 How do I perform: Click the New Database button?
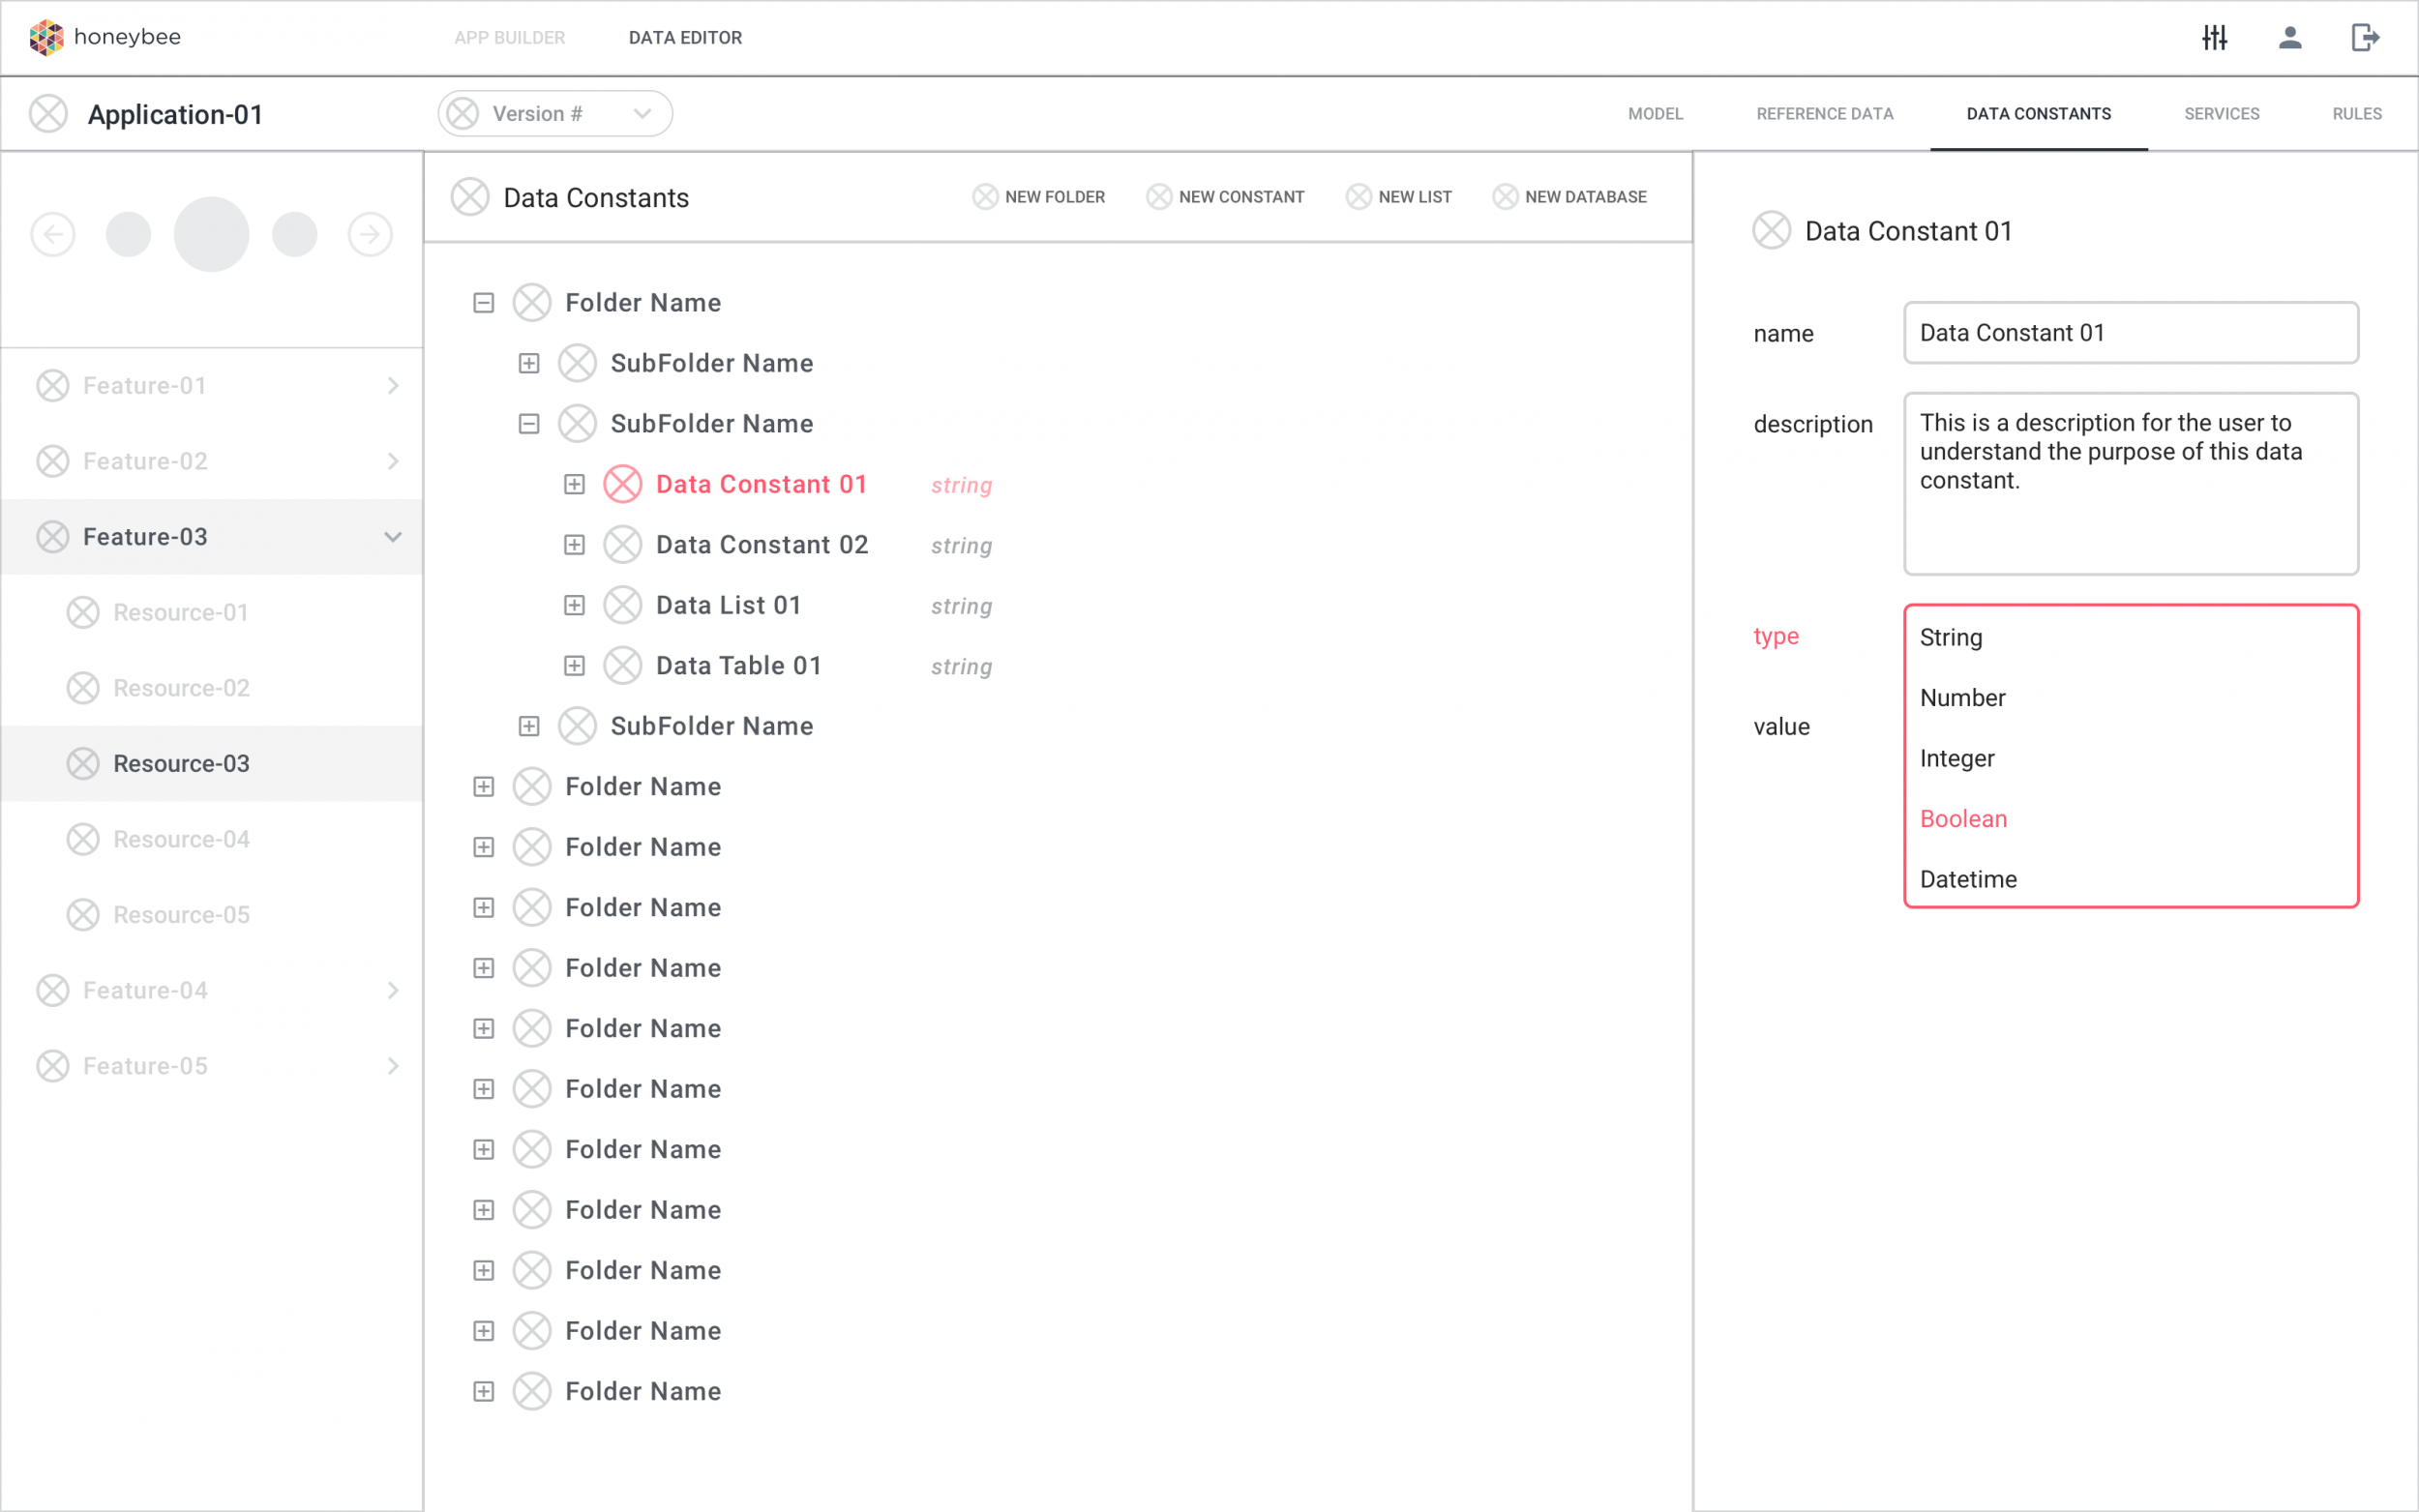click(1570, 197)
